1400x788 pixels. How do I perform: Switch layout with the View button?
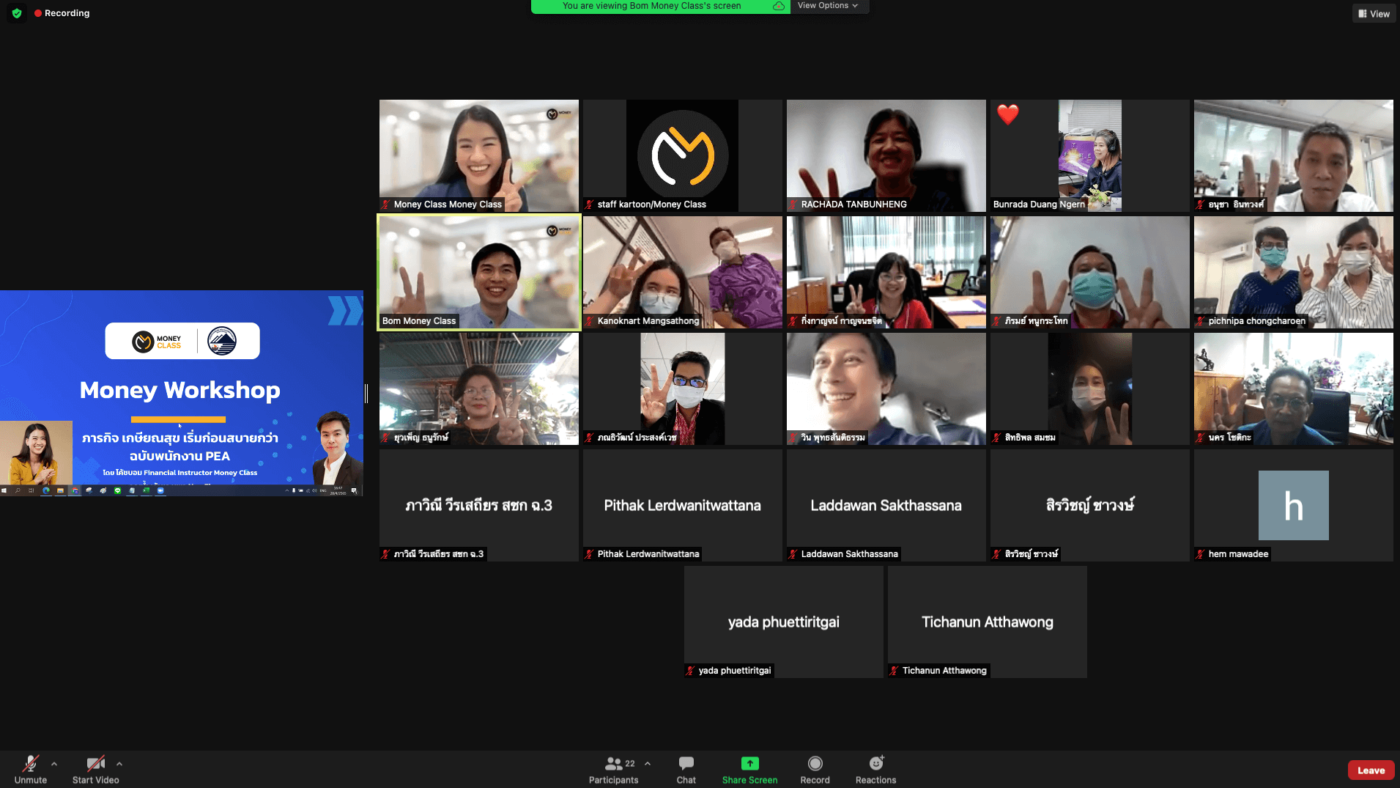click(1373, 13)
